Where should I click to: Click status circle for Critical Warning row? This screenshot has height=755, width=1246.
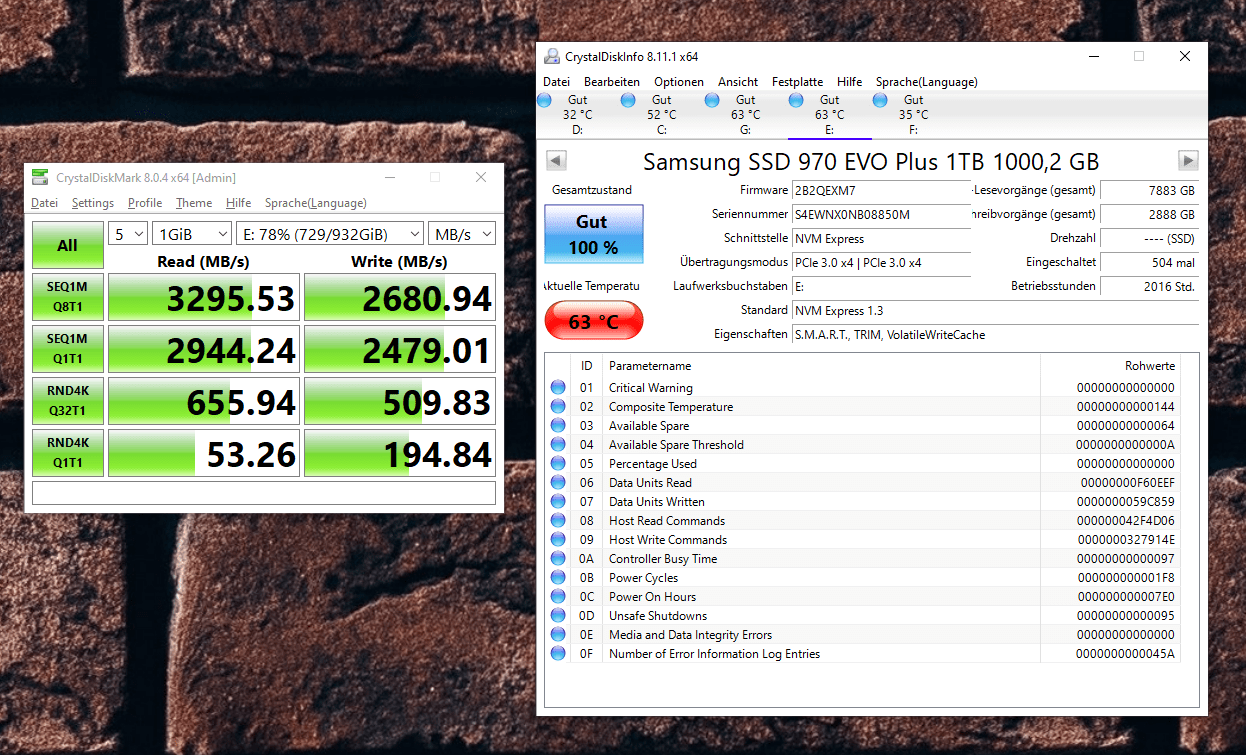(558, 387)
